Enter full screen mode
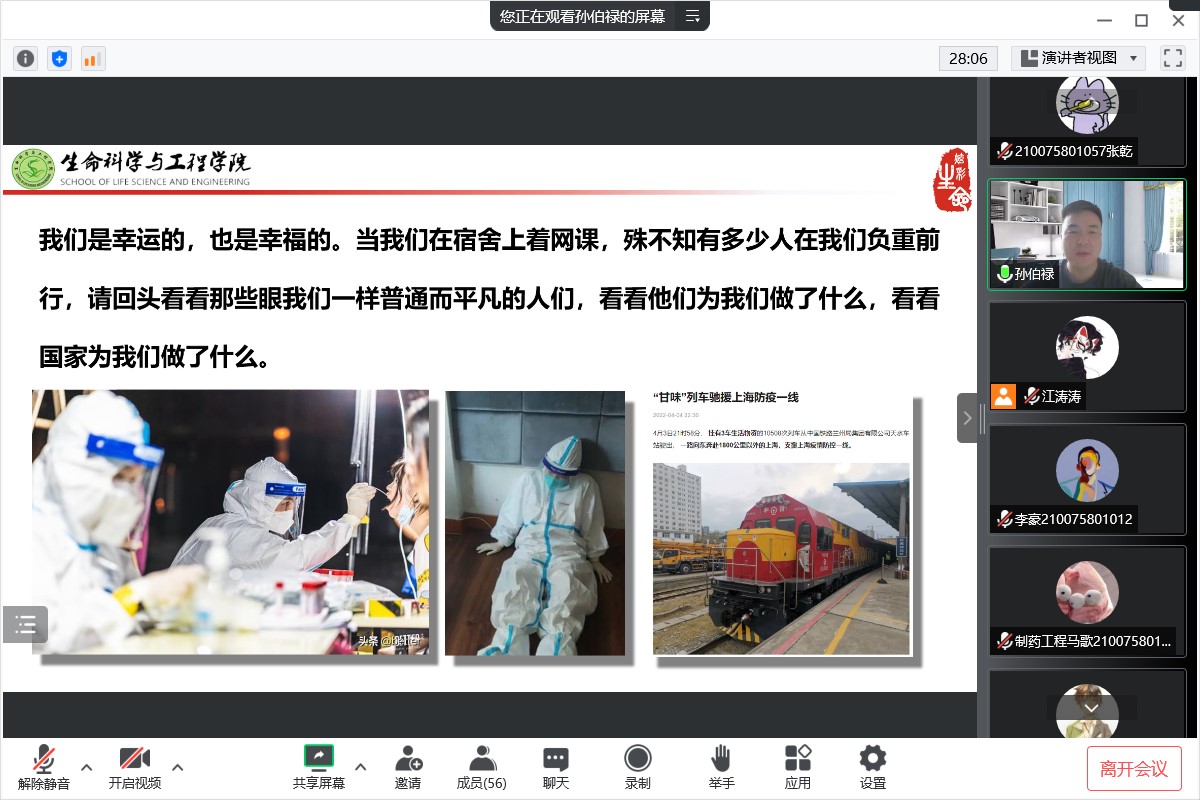This screenshot has width=1200, height=800. pyautogui.click(x=1172, y=58)
